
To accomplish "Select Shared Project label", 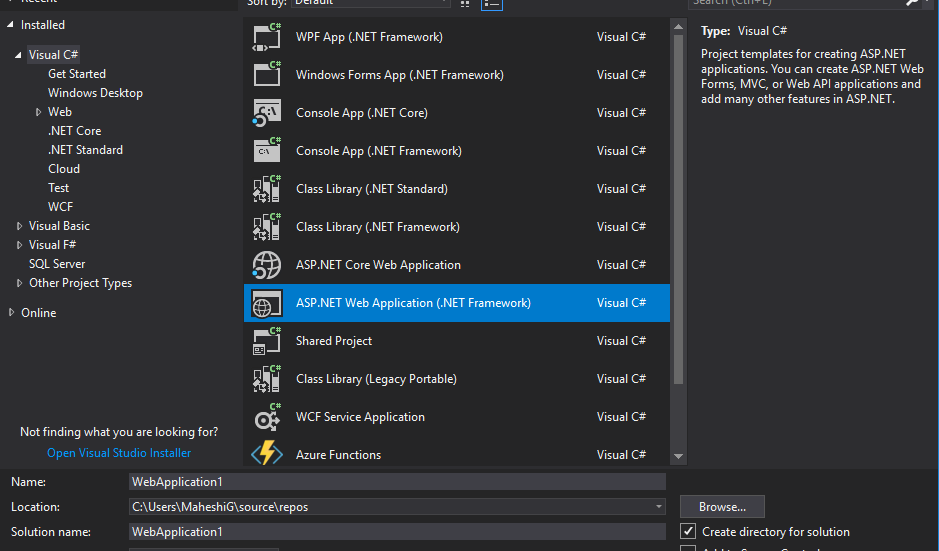I will pyautogui.click(x=334, y=341).
